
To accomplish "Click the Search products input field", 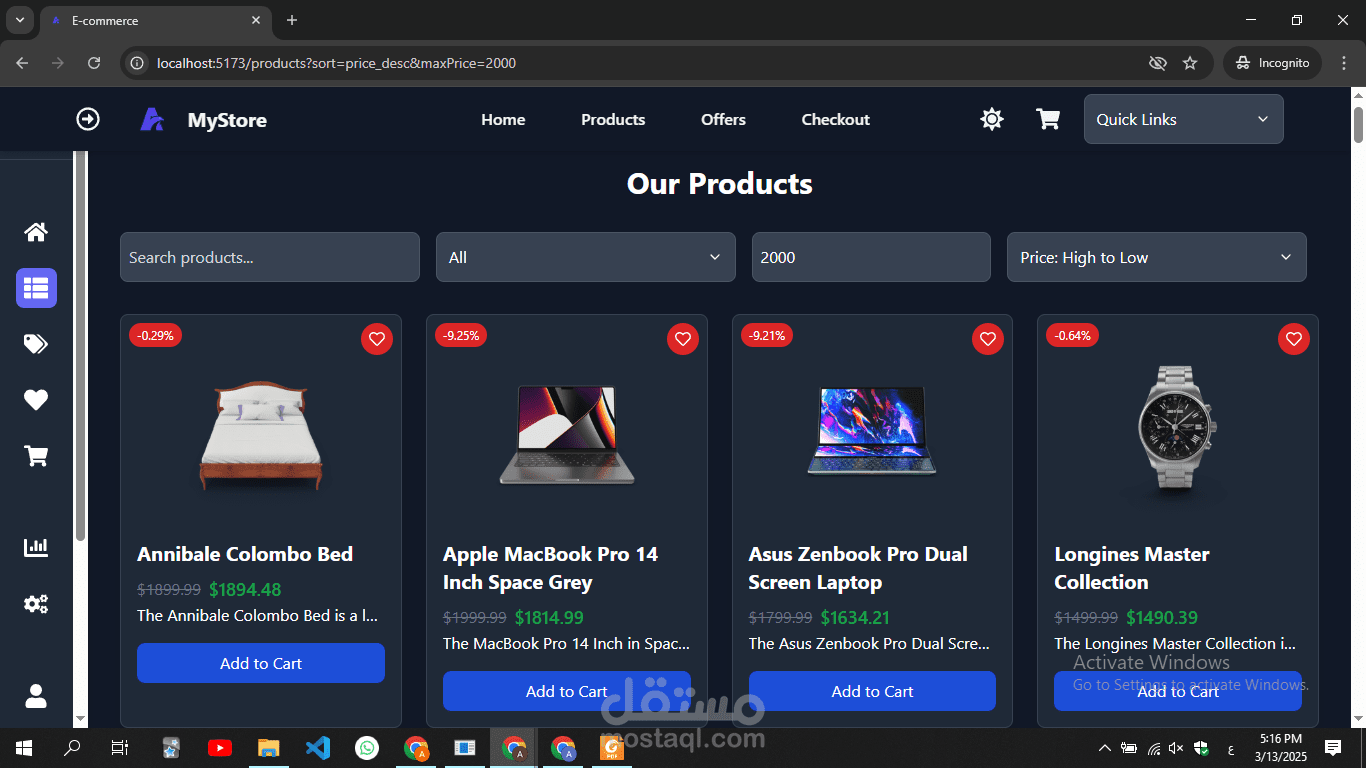I will [270, 257].
